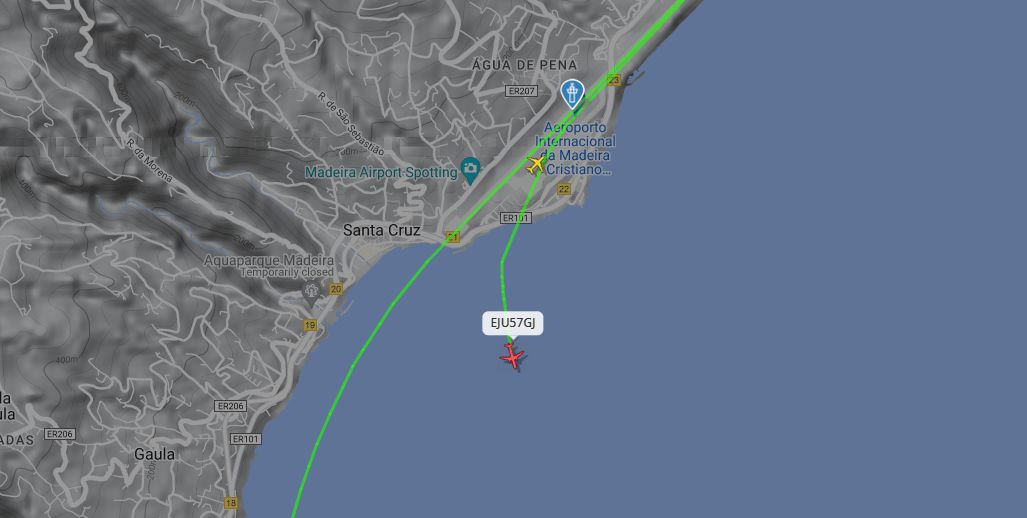This screenshot has width=1027, height=518.
Task: Click the EJU57GJ callsign label
Action: tap(513, 323)
